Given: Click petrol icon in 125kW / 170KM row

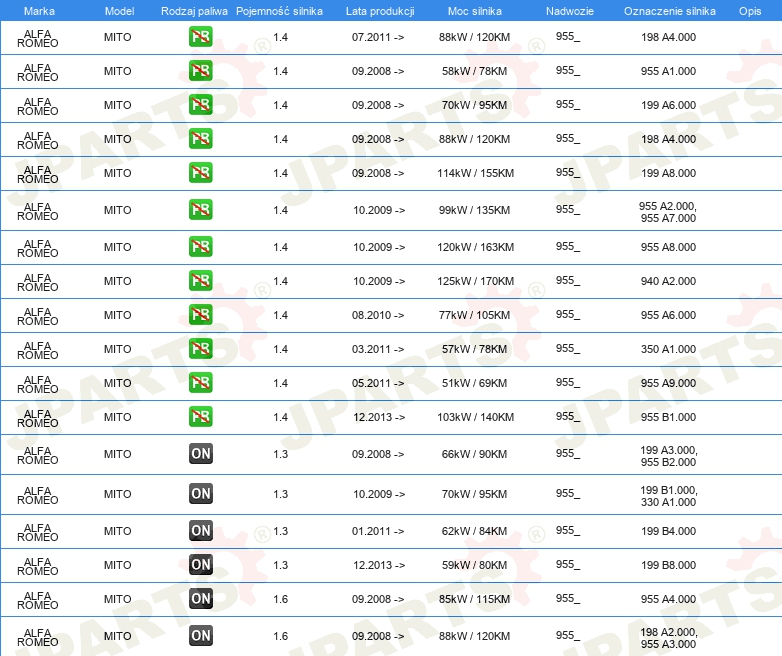Looking at the screenshot, I should tap(200, 280).
